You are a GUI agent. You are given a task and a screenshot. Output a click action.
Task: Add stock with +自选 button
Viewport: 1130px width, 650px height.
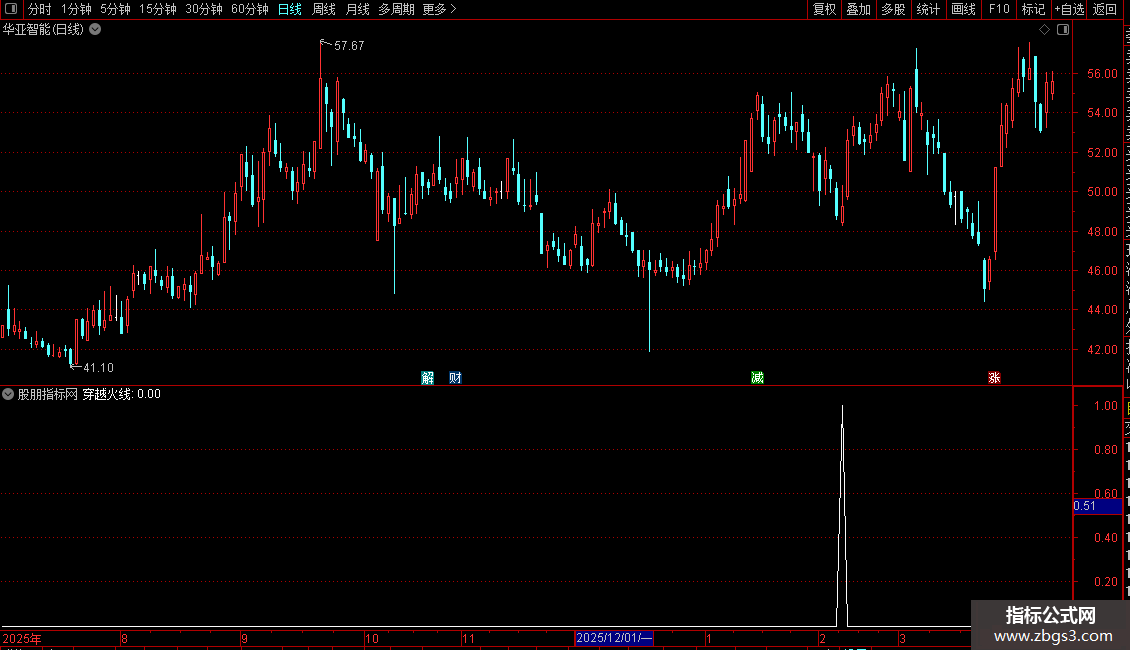click(x=1069, y=9)
